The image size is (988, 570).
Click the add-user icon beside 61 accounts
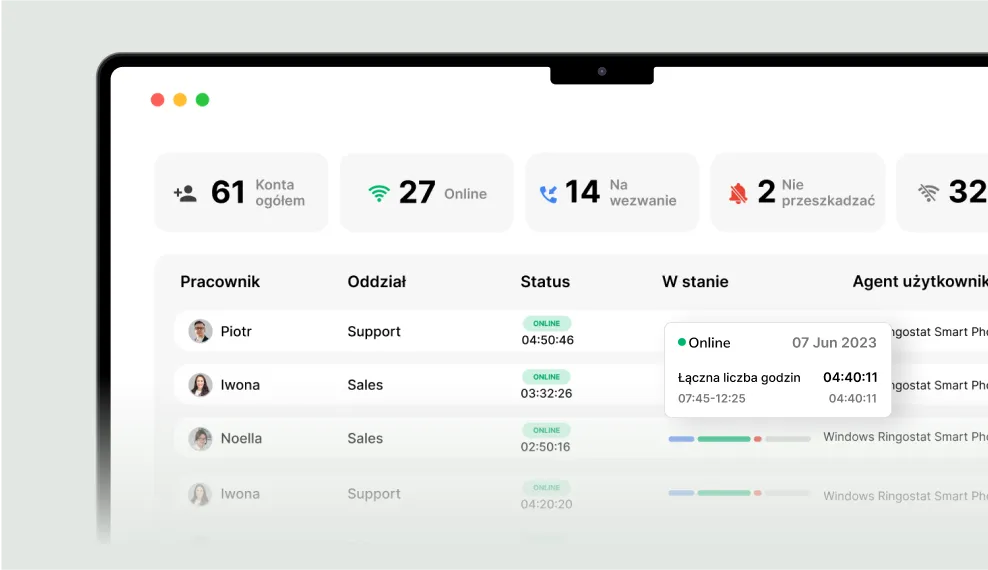point(185,193)
